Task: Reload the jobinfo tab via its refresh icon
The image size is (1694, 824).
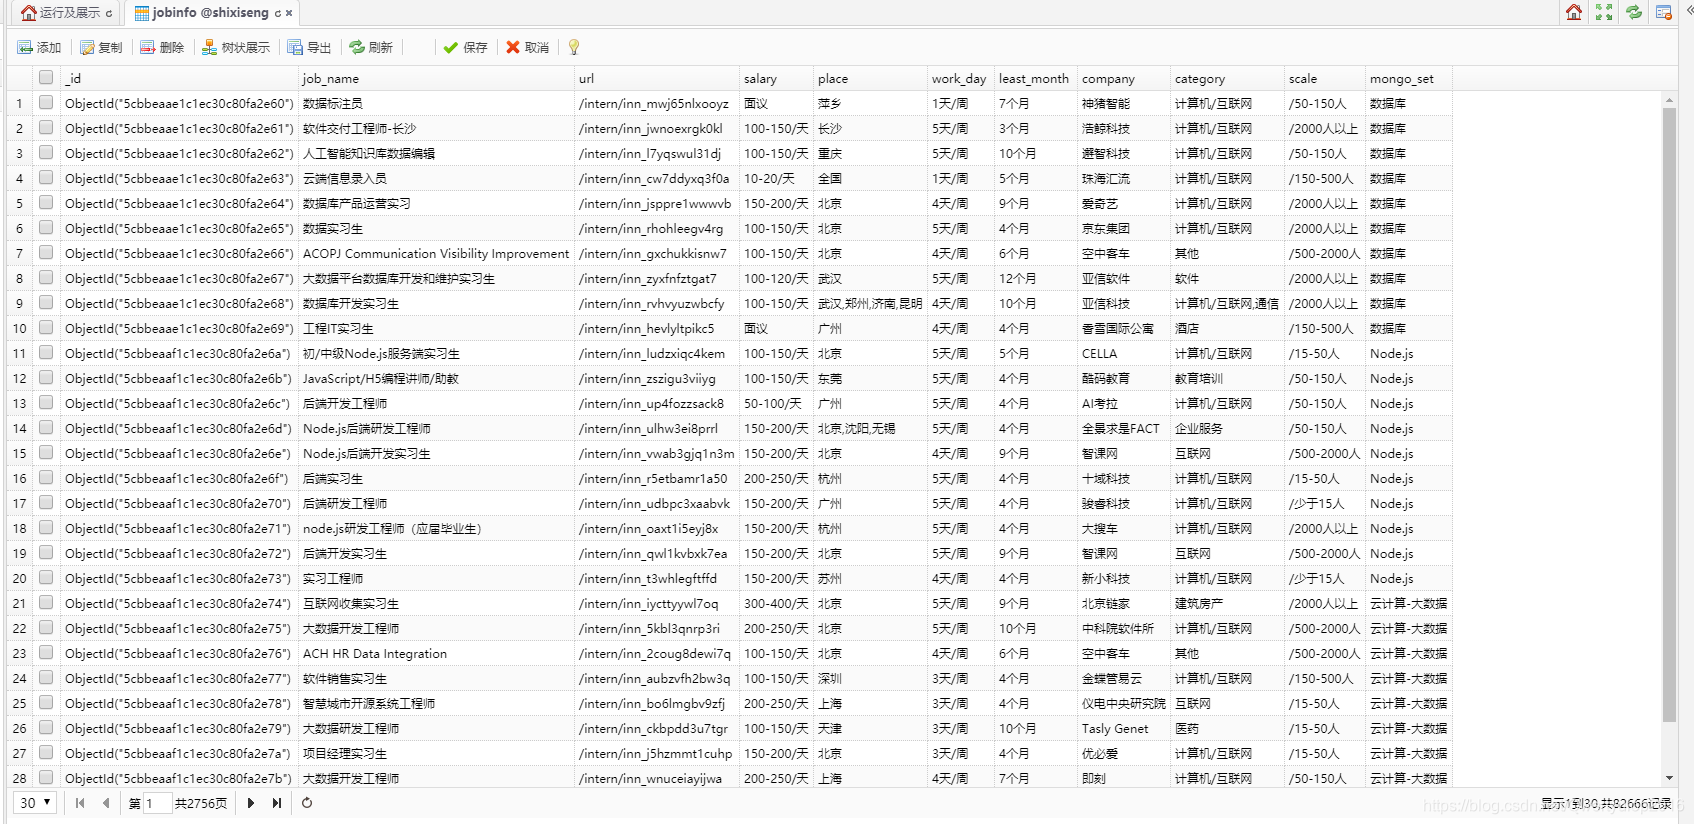Action: tap(277, 13)
